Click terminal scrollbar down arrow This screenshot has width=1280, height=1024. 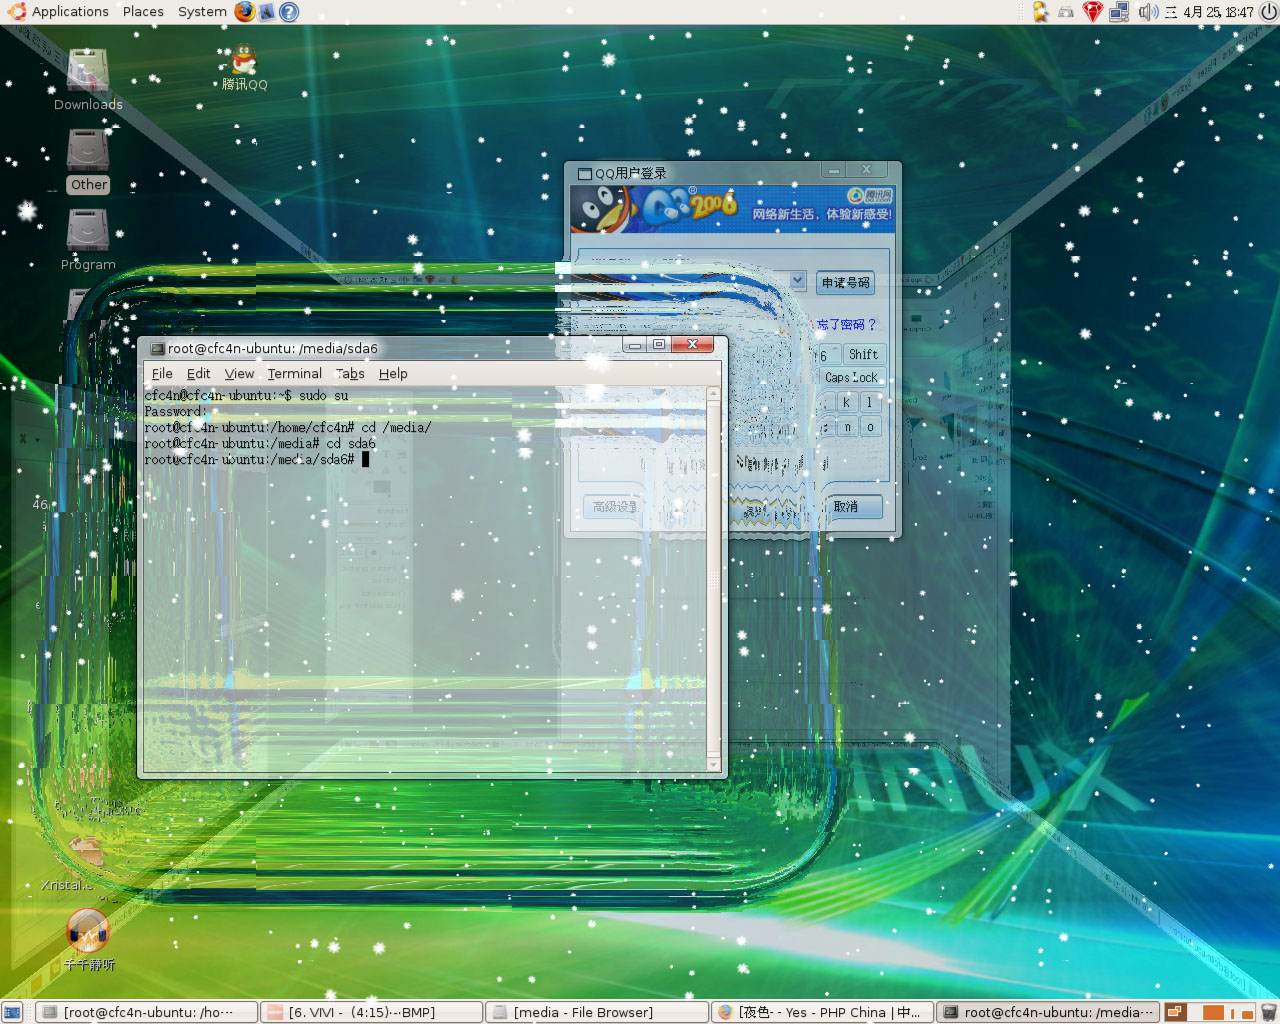[x=713, y=765]
